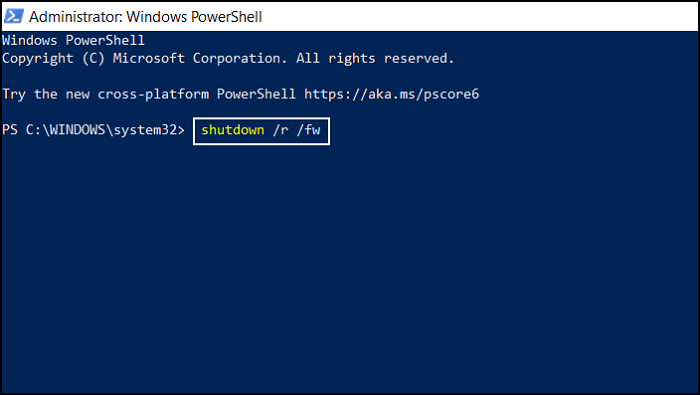Click the empty title bar area right of title
This screenshot has width=700, height=395.
480,17
